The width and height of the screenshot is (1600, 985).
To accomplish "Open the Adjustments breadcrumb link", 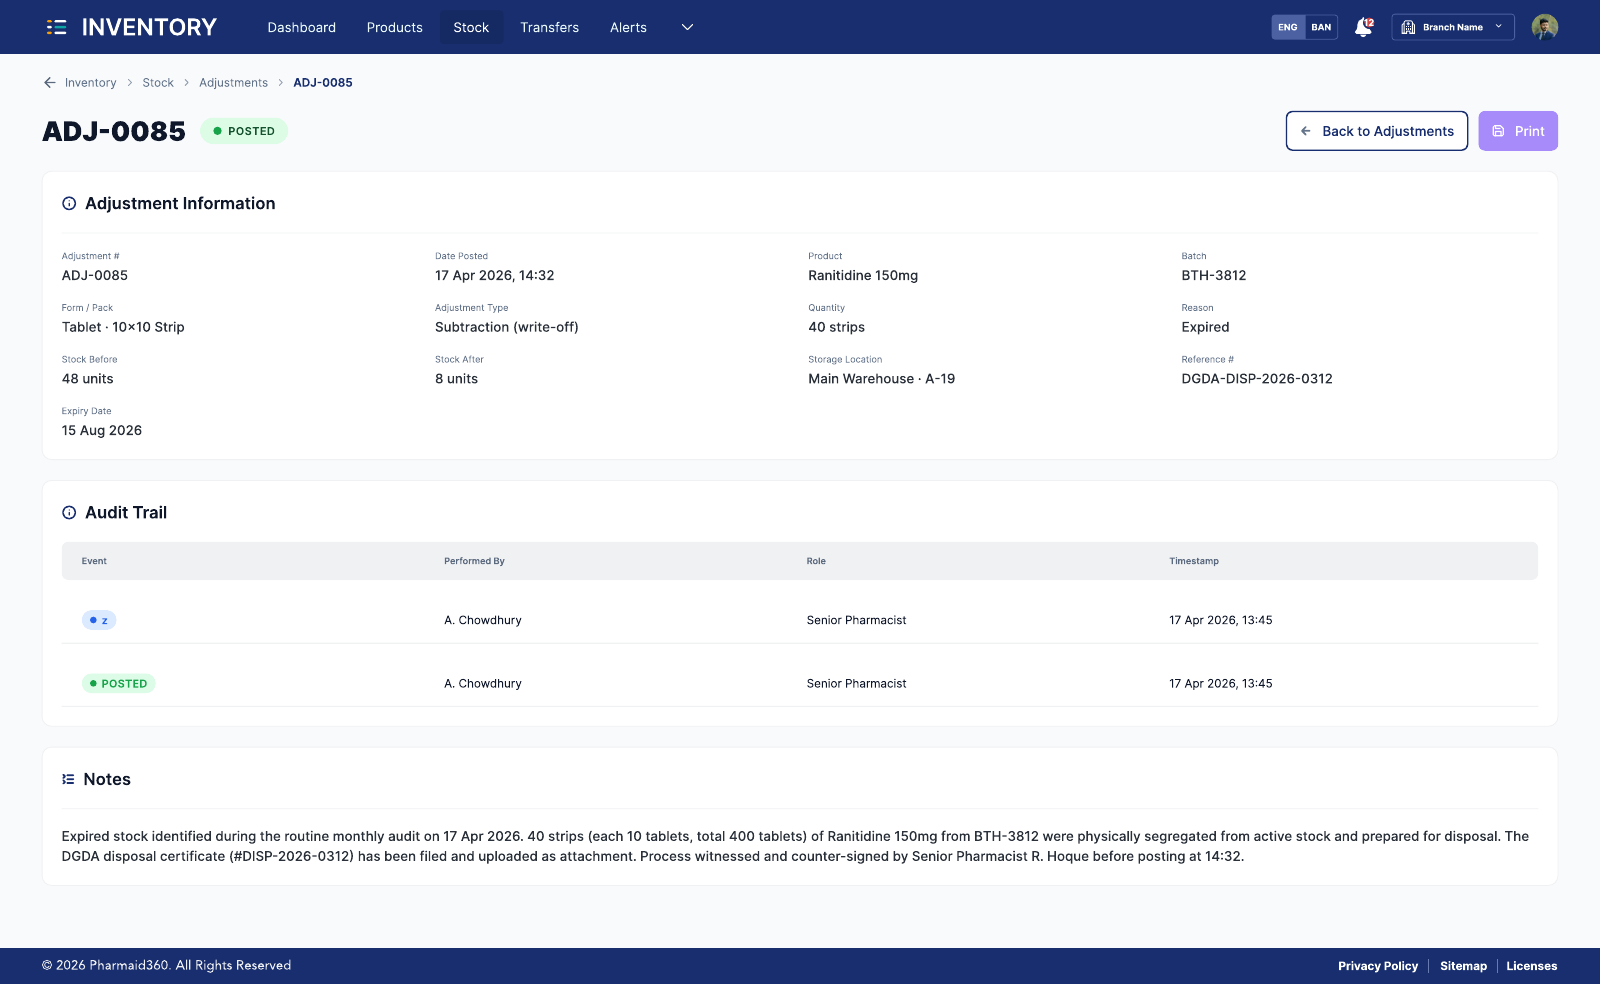I will click(233, 83).
